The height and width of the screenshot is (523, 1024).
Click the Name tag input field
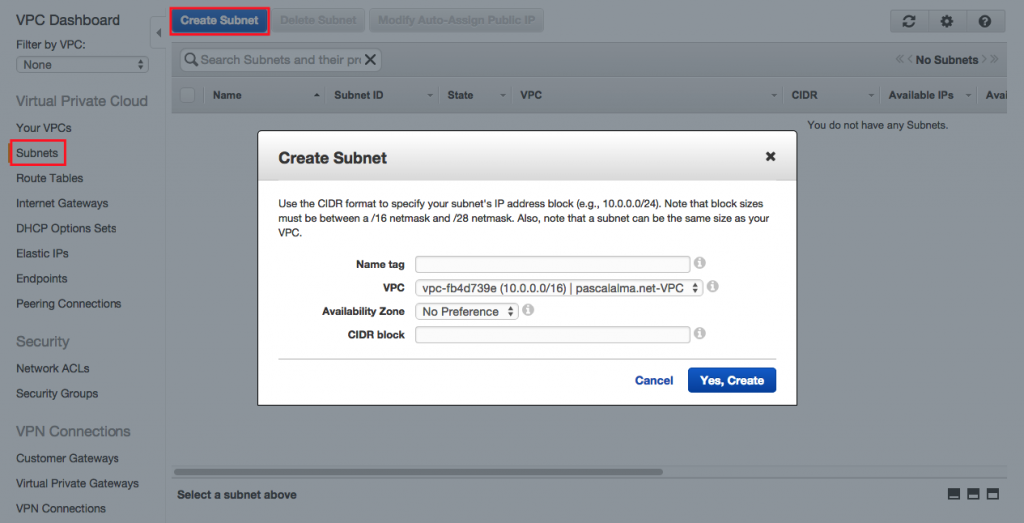coord(552,264)
